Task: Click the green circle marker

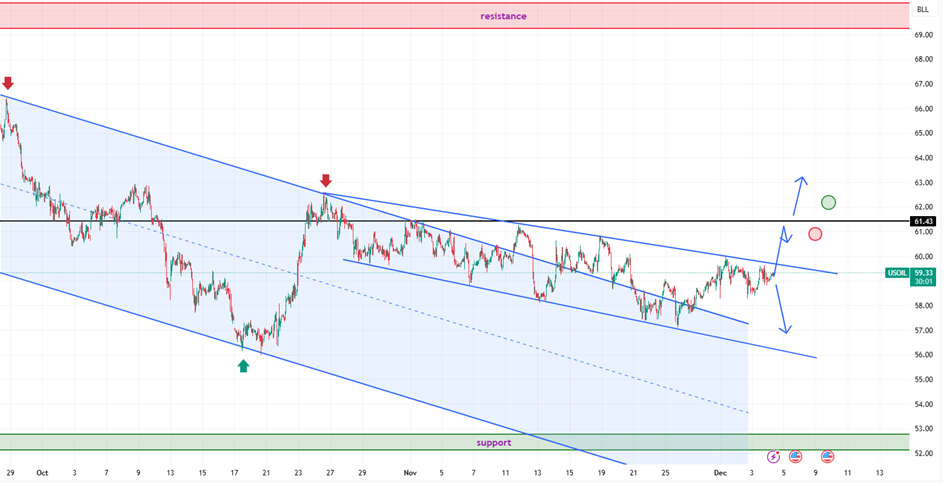Action: pyautogui.click(x=828, y=203)
